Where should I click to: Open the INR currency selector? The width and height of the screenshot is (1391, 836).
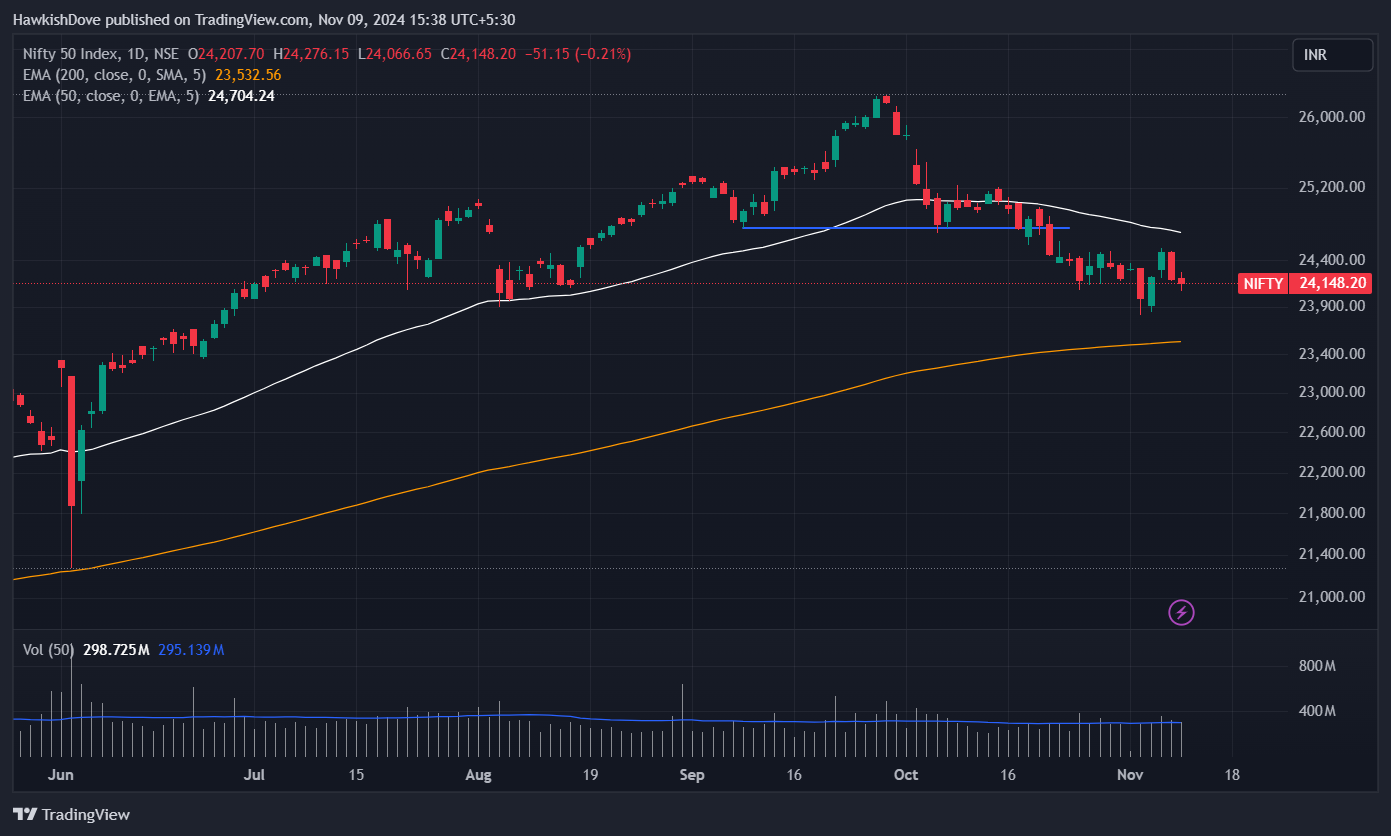[x=1332, y=55]
